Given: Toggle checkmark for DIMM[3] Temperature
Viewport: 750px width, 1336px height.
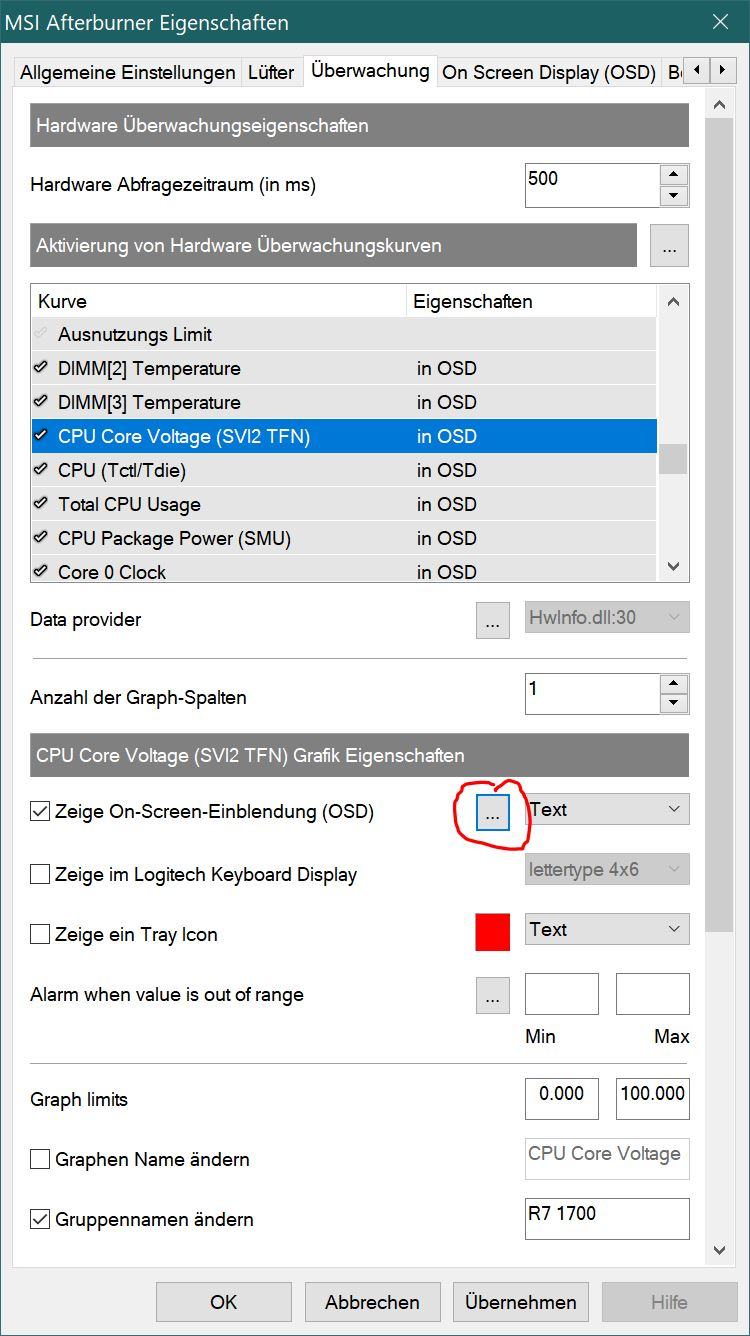Looking at the screenshot, I should point(41,402).
